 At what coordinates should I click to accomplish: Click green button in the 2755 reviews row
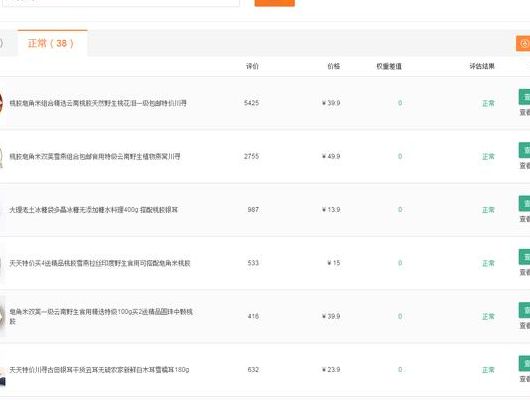point(525,150)
